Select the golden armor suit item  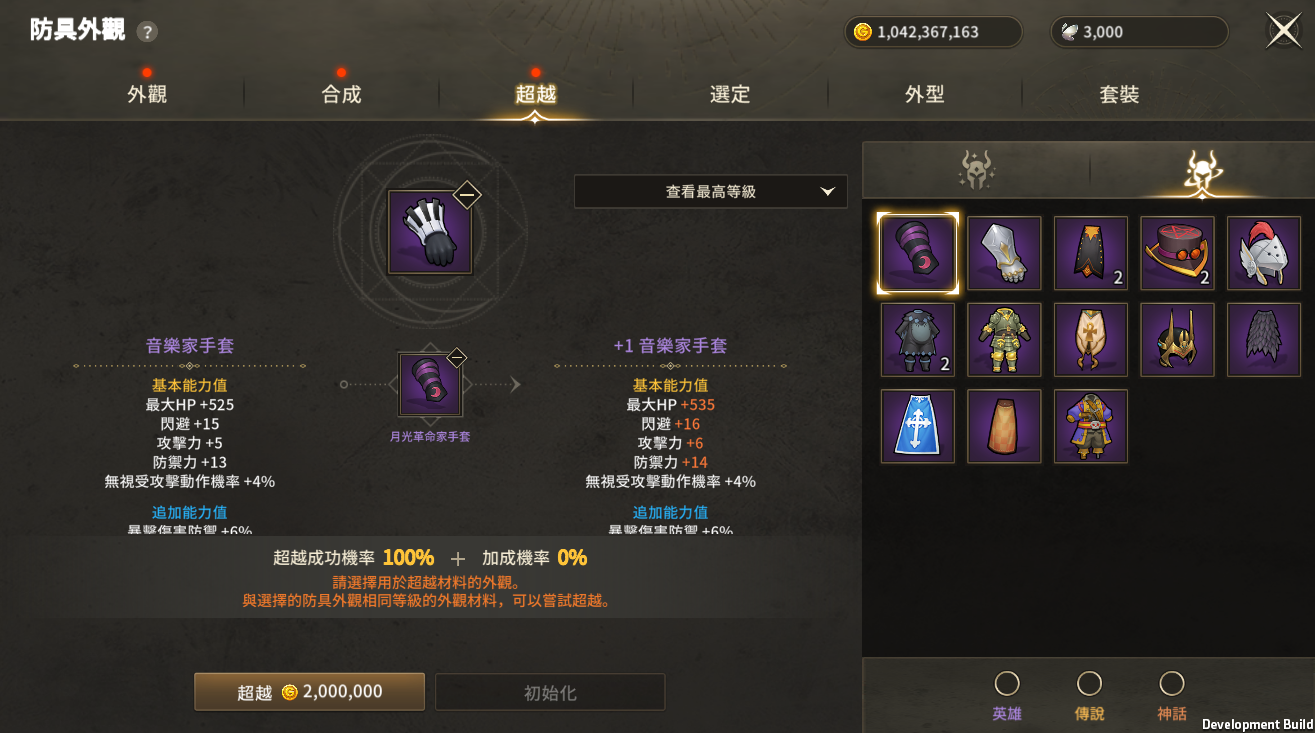point(1004,340)
